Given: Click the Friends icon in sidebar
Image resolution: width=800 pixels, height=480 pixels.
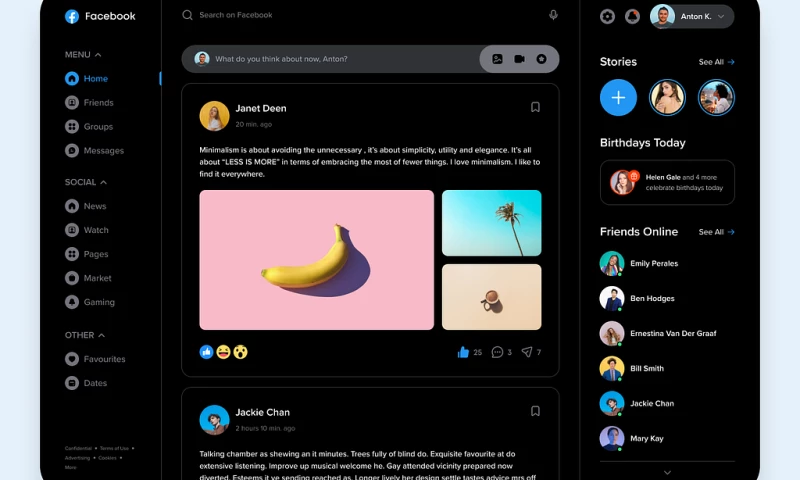Looking at the screenshot, I should pos(72,103).
